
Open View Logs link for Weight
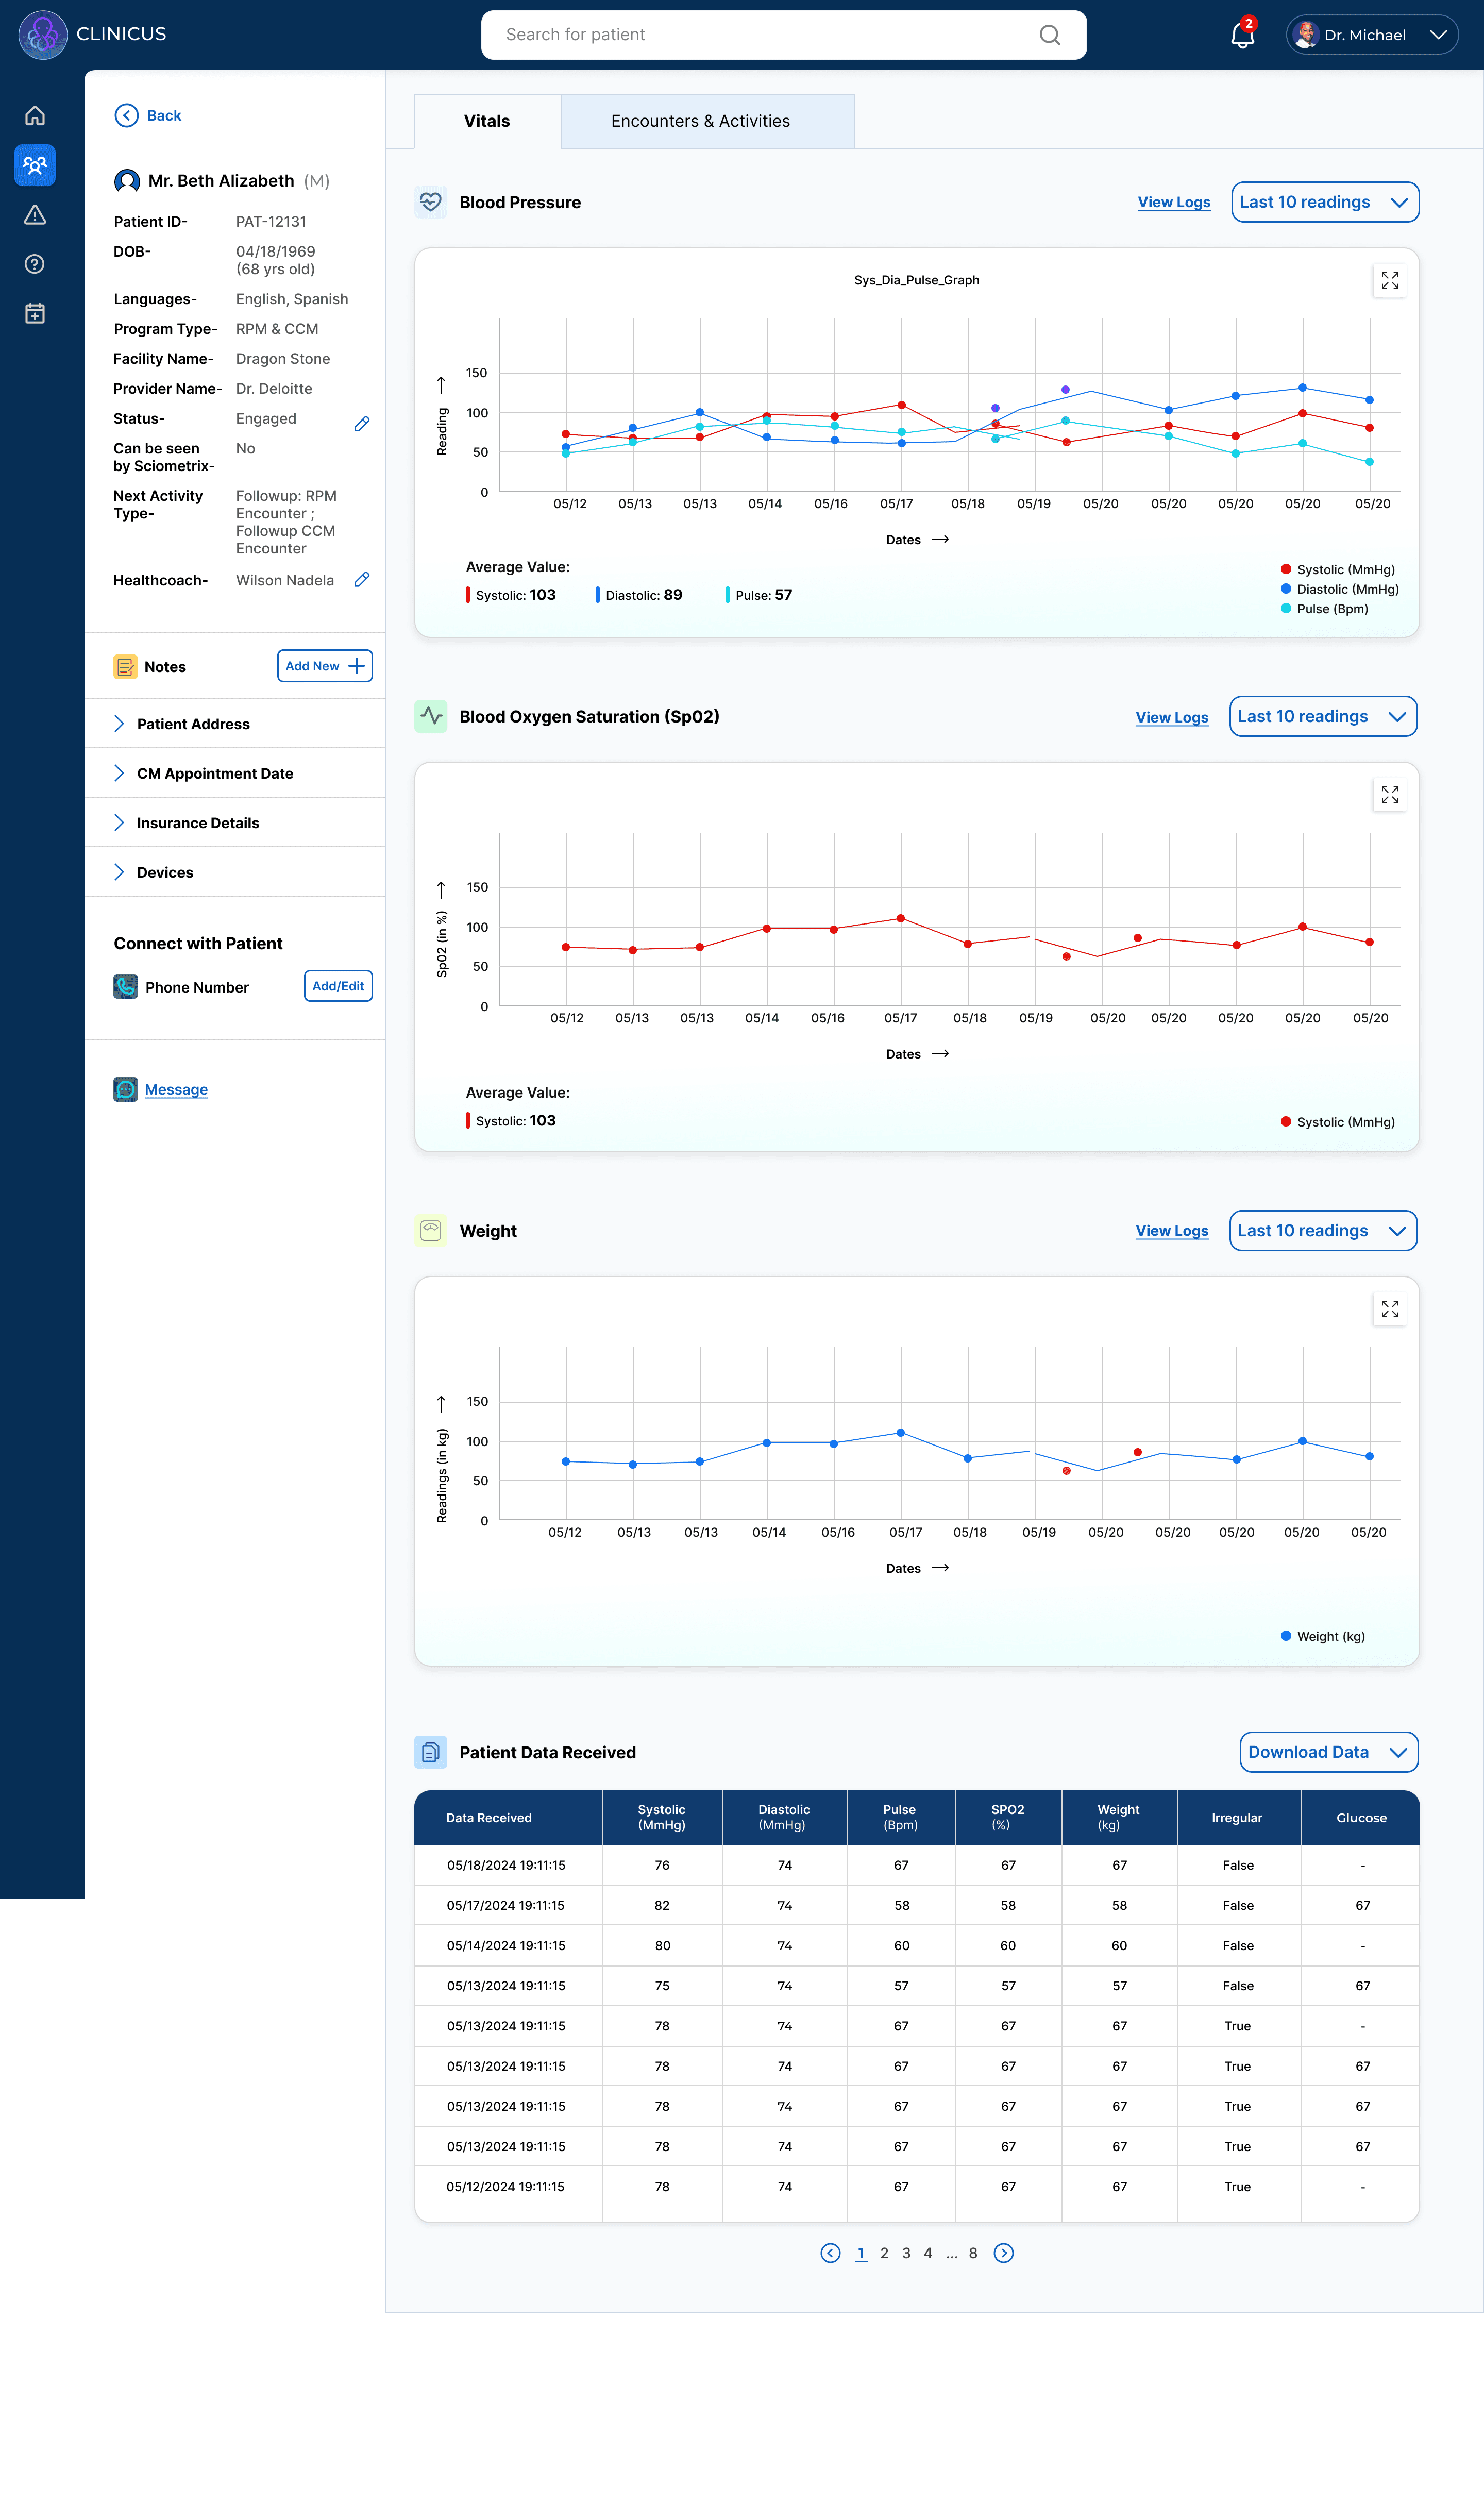click(x=1171, y=1231)
